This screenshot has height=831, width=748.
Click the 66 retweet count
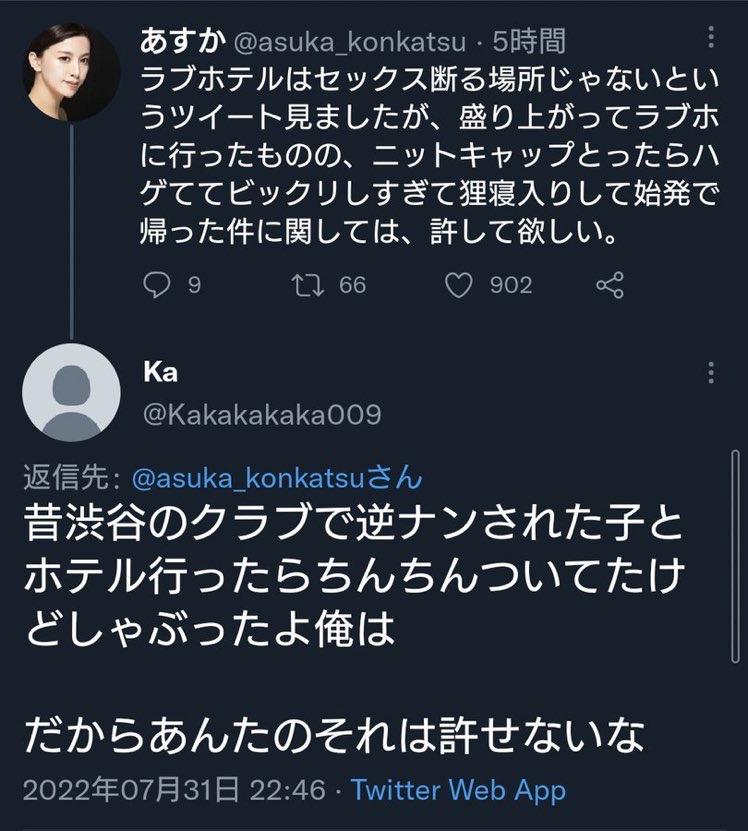tap(352, 286)
